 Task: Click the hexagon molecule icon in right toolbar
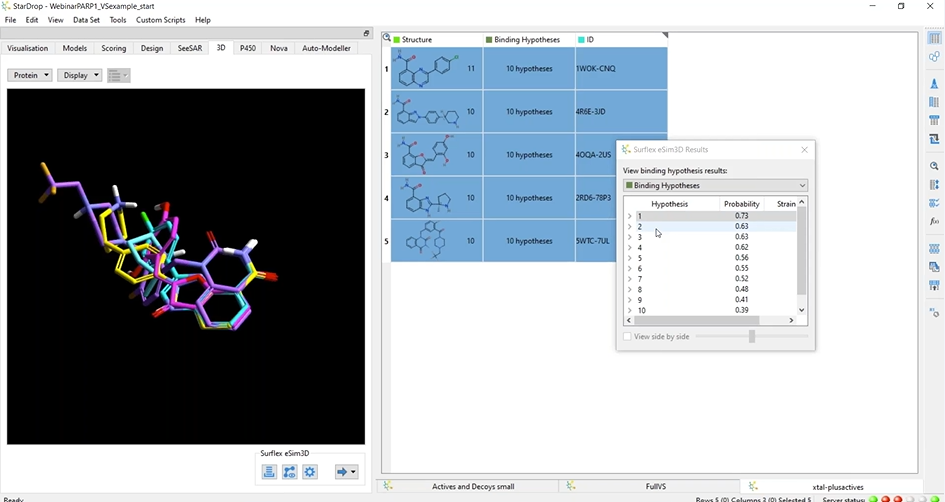coord(934,57)
